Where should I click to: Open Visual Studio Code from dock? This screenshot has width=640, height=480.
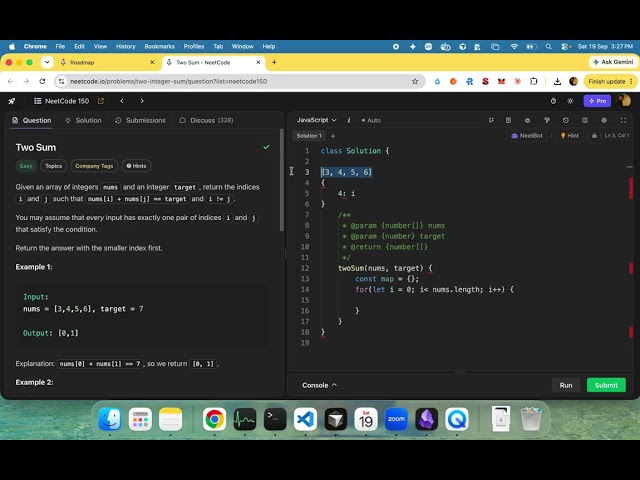coord(305,419)
